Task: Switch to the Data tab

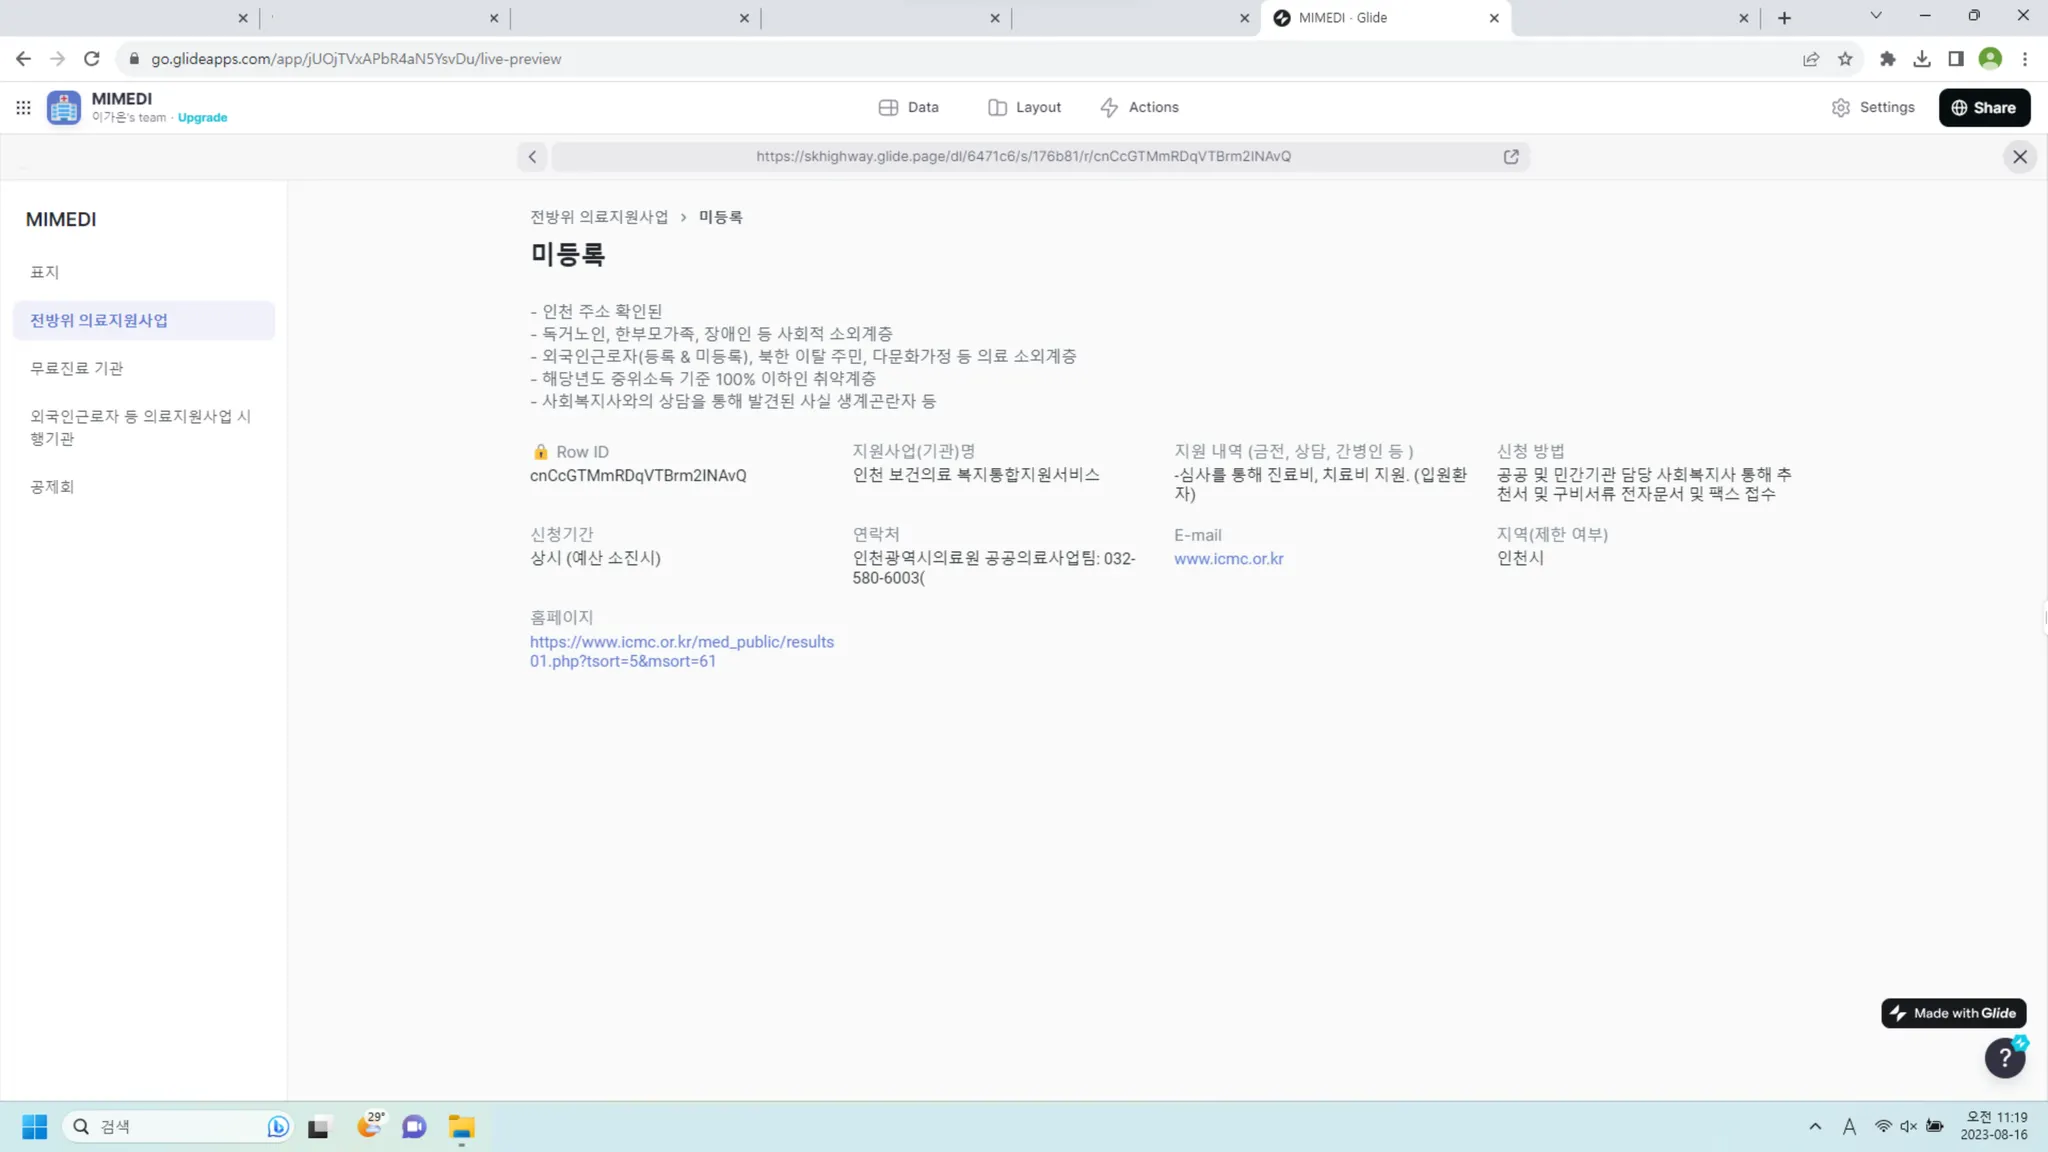Action: [908, 107]
